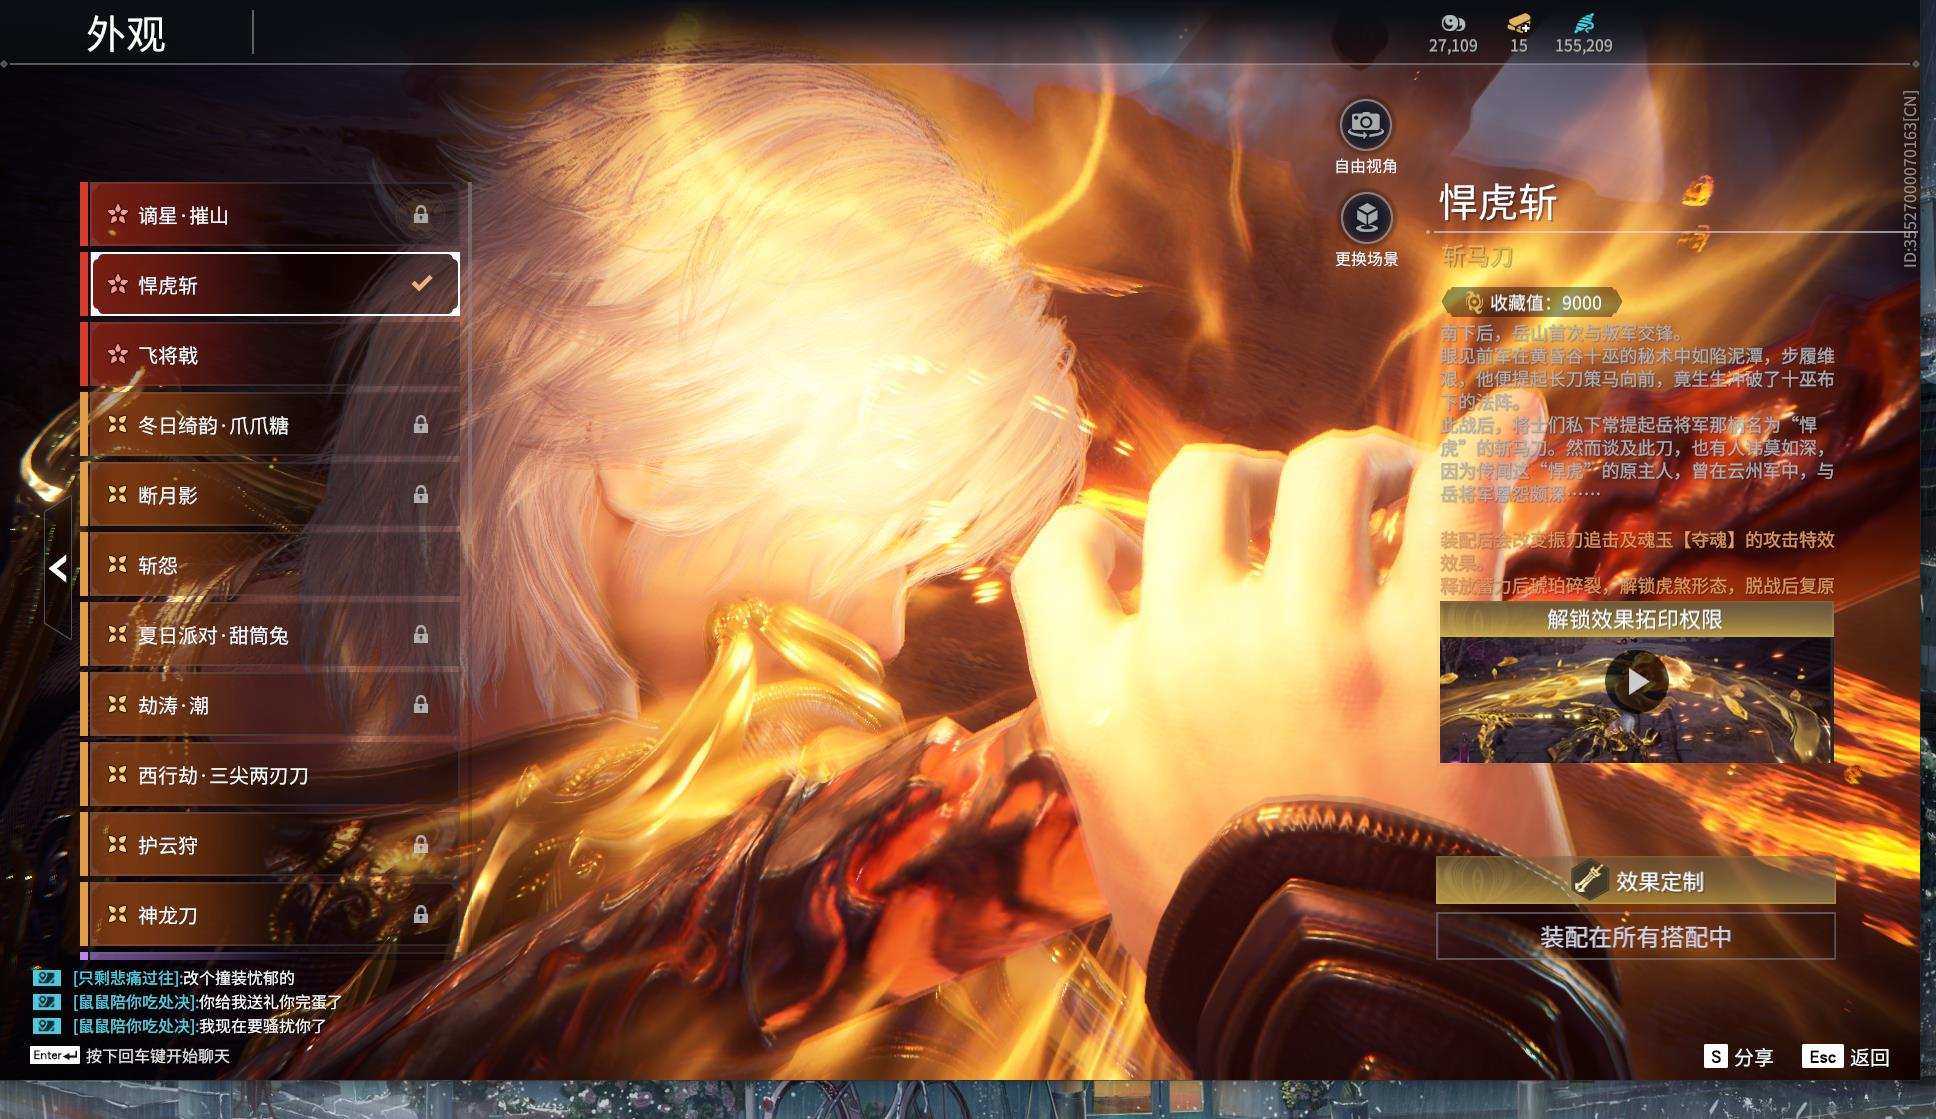This screenshot has height=1119, width=1936.
Task: Click the 悍虎斩 title in details panel
Action: tap(1498, 203)
